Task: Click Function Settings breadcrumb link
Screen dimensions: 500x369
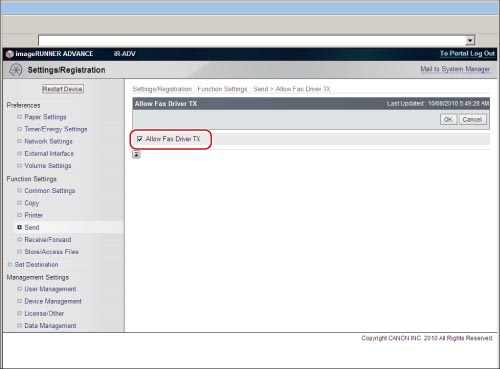Action: [222, 89]
